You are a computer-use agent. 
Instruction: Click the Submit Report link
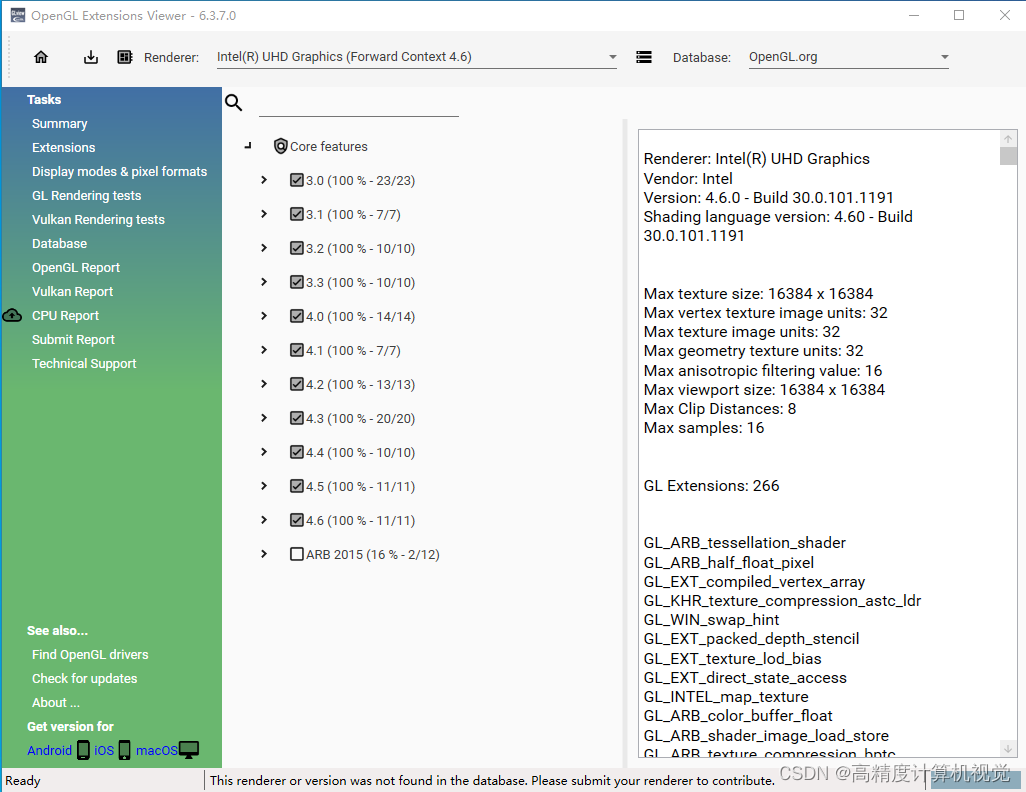pos(73,340)
